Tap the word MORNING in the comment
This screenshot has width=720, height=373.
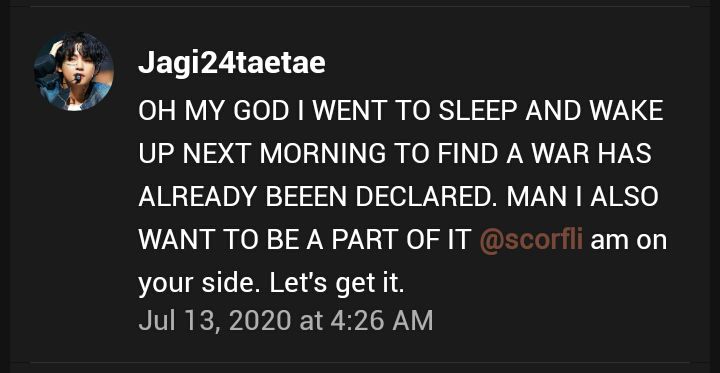pos(323,154)
